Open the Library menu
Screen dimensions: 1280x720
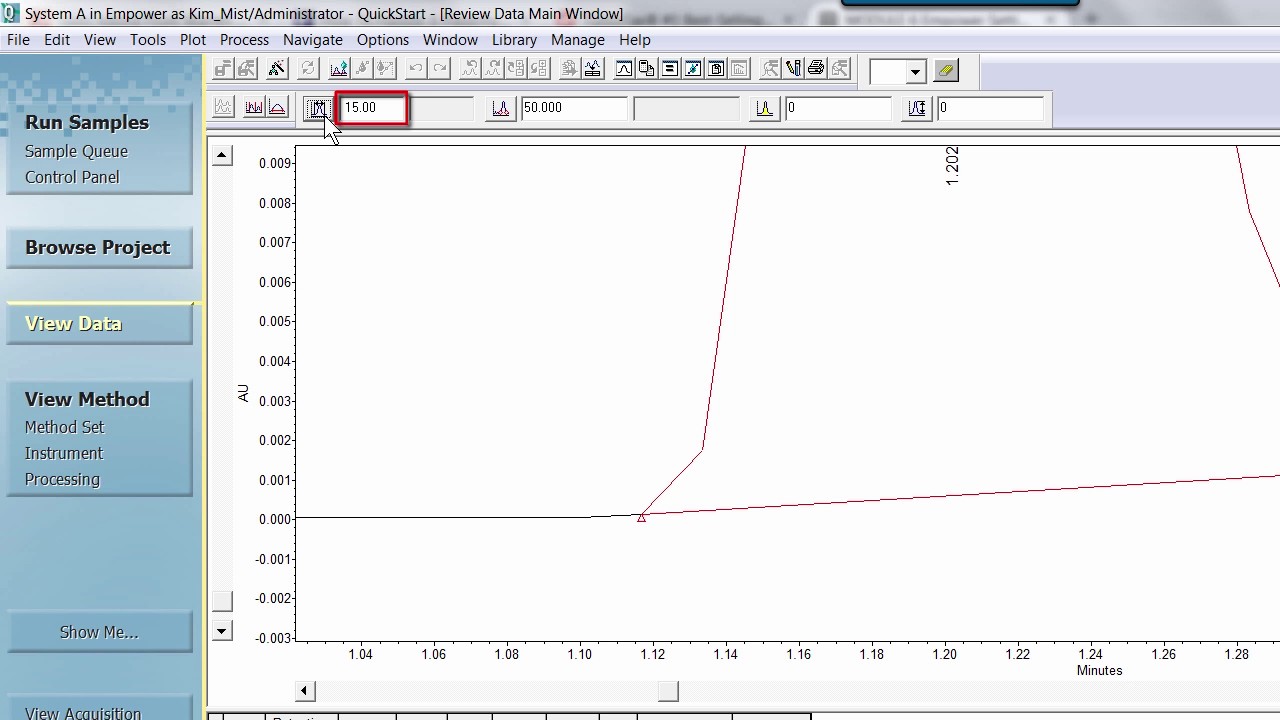[x=514, y=40]
